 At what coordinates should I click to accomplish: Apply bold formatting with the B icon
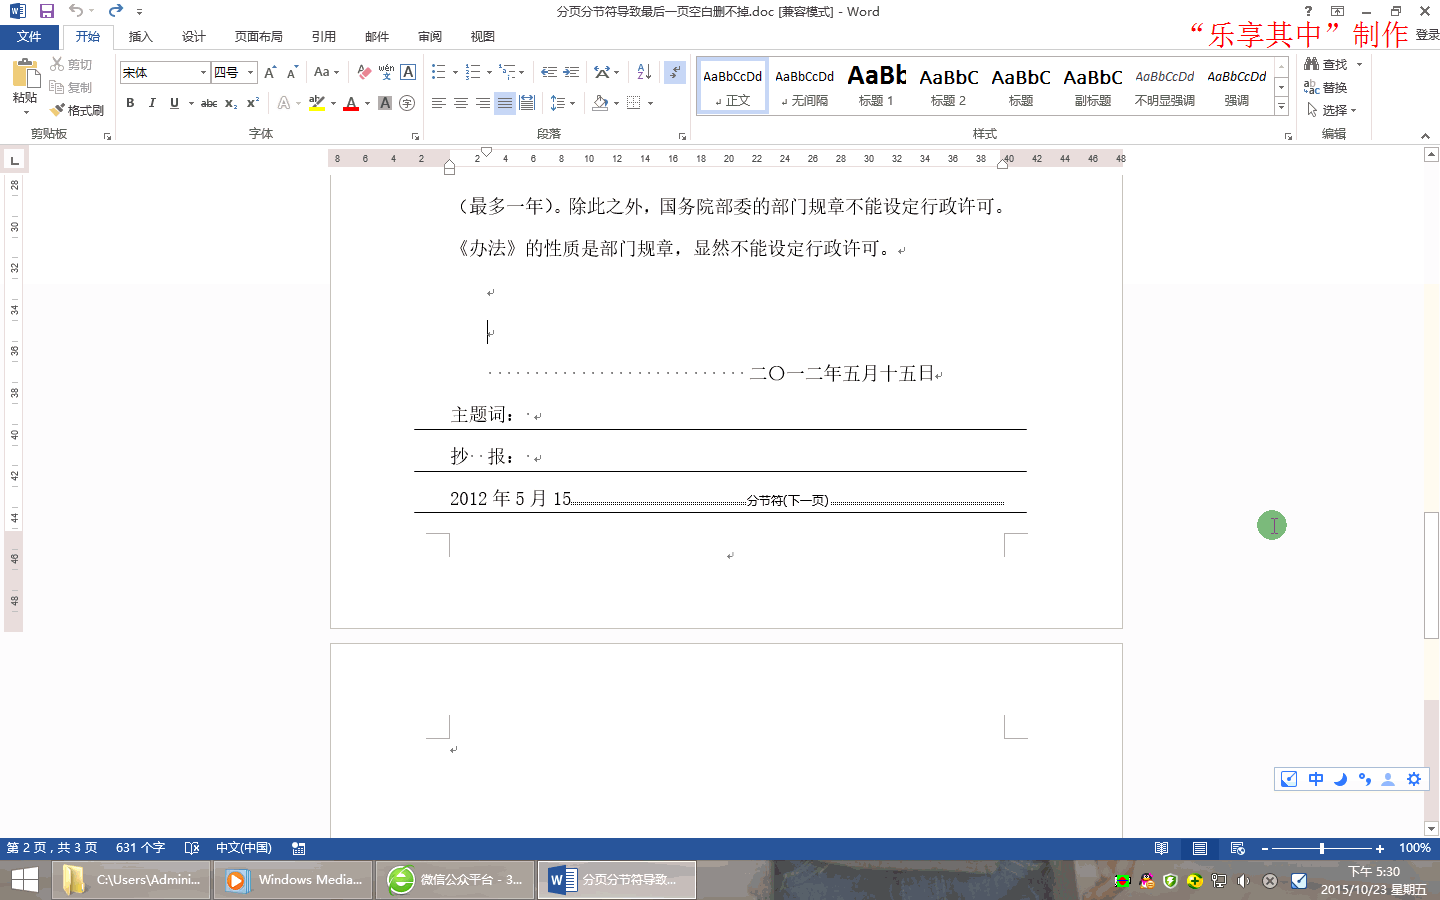click(130, 103)
